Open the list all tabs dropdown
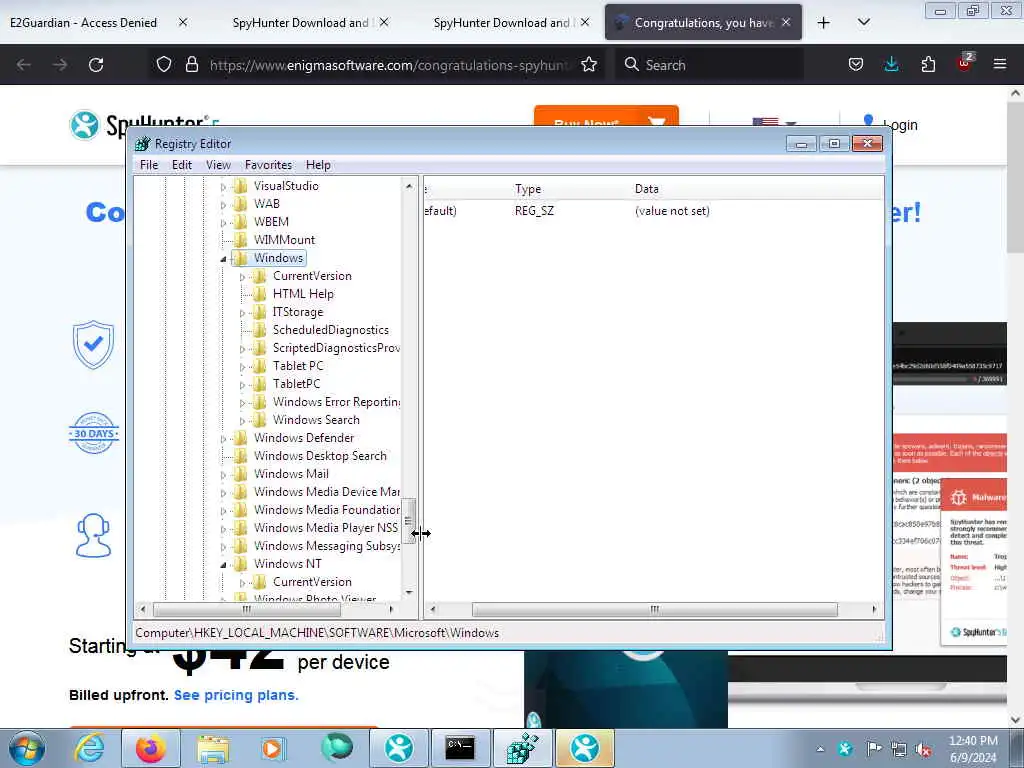The height and width of the screenshot is (768, 1024). click(863, 23)
